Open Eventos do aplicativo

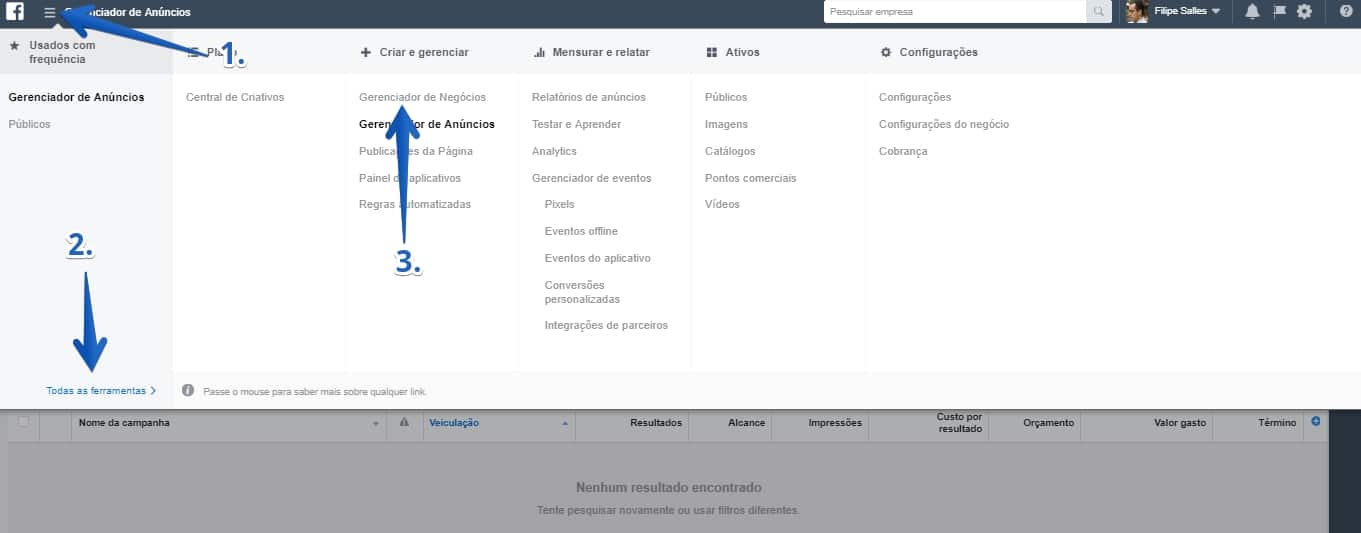[x=598, y=258]
